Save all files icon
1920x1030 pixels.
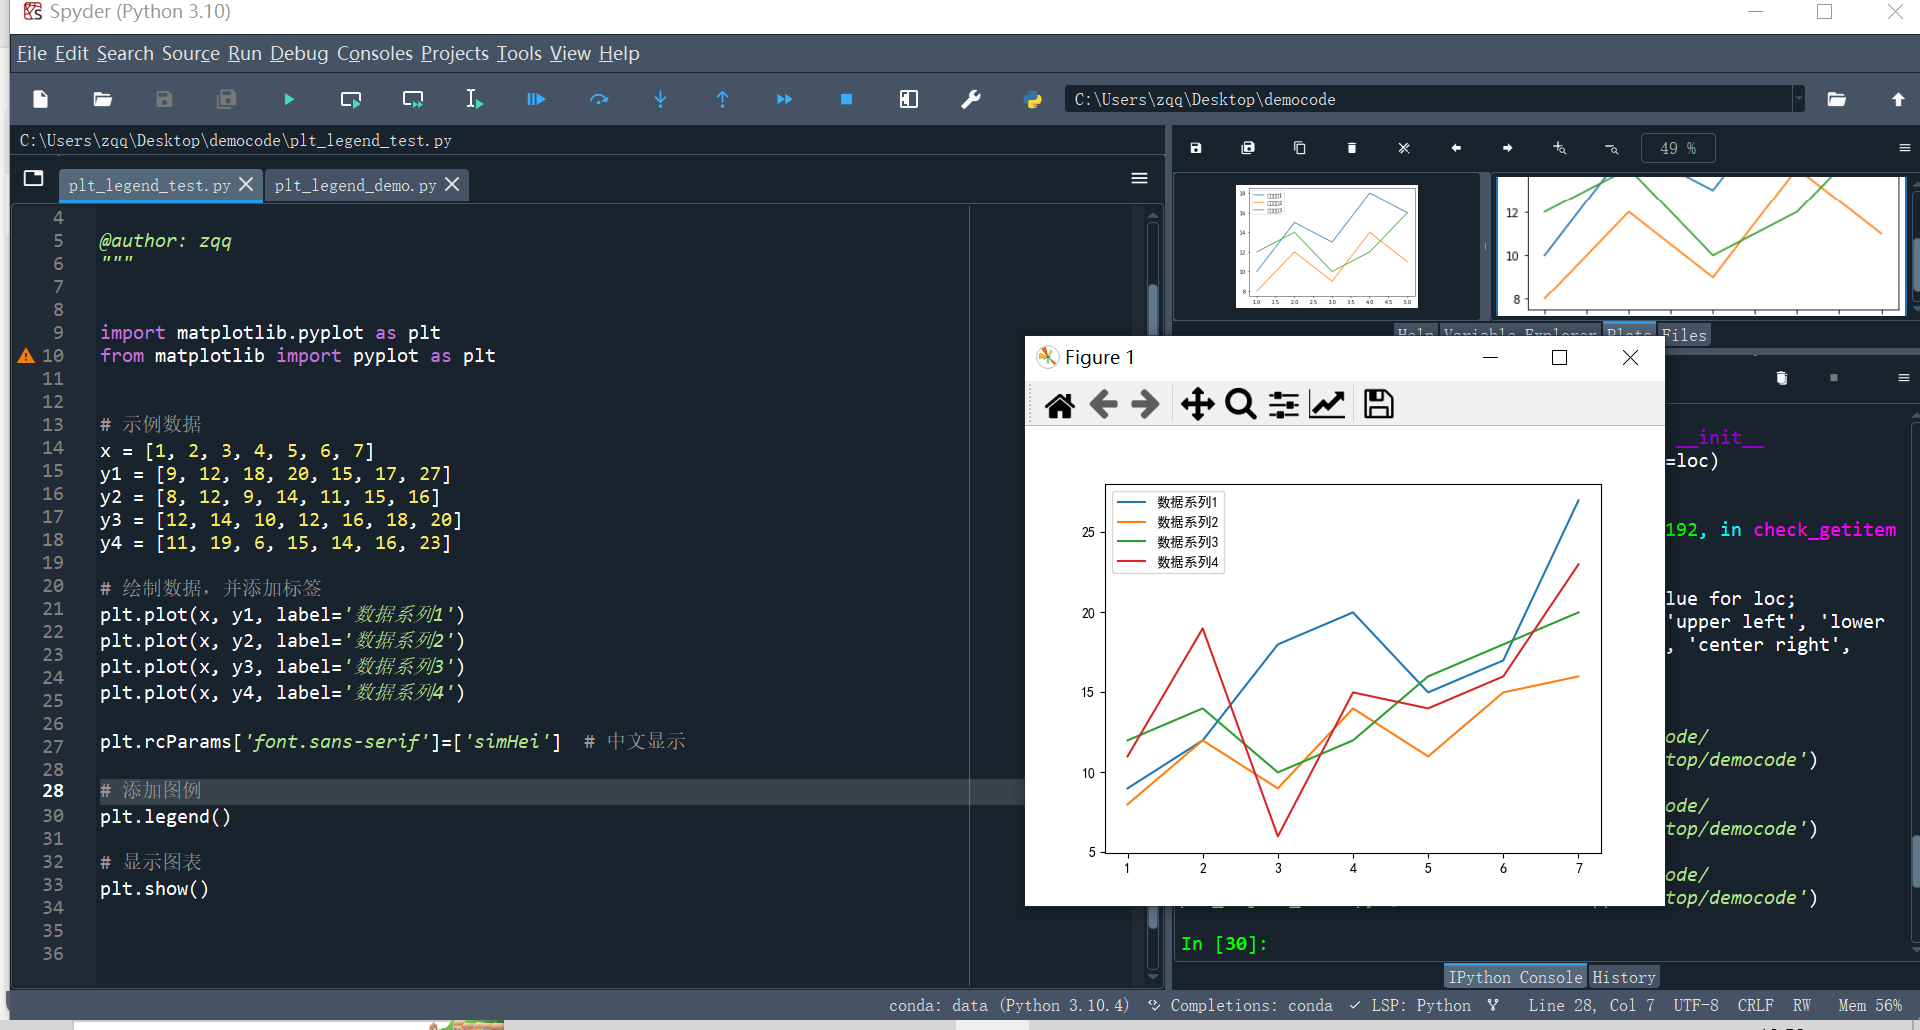click(227, 99)
